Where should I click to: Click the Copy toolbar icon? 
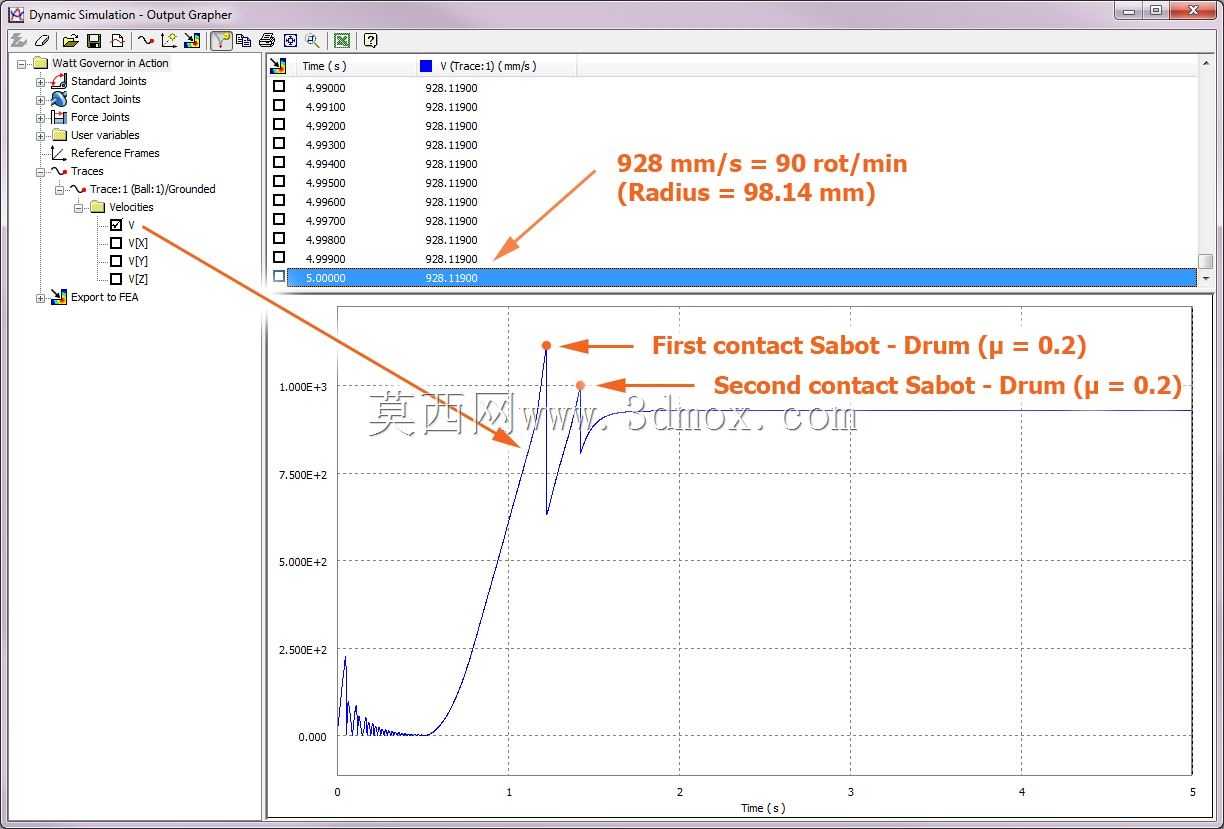[x=243, y=41]
